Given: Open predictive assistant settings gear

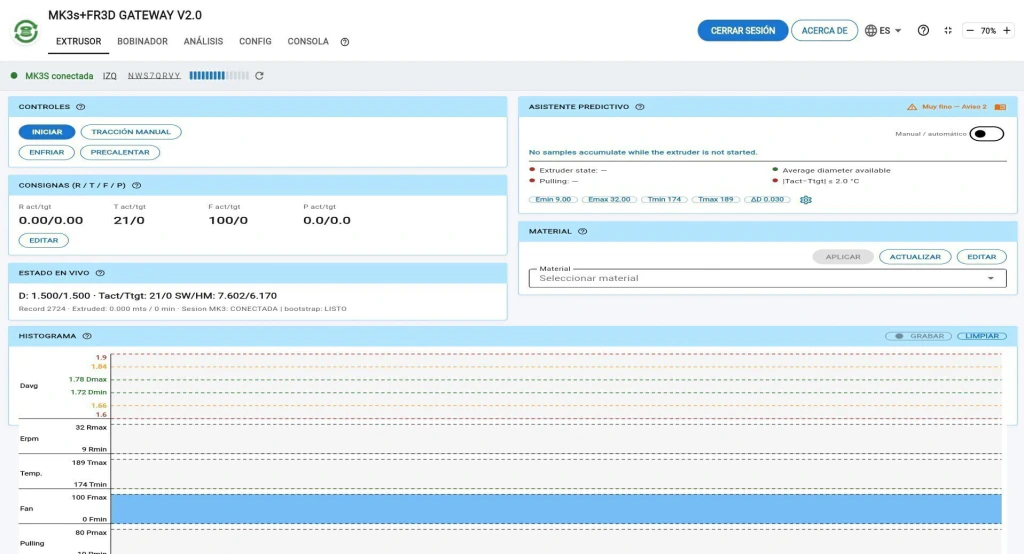Looking at the screenshot, I should tap(806, 200).
